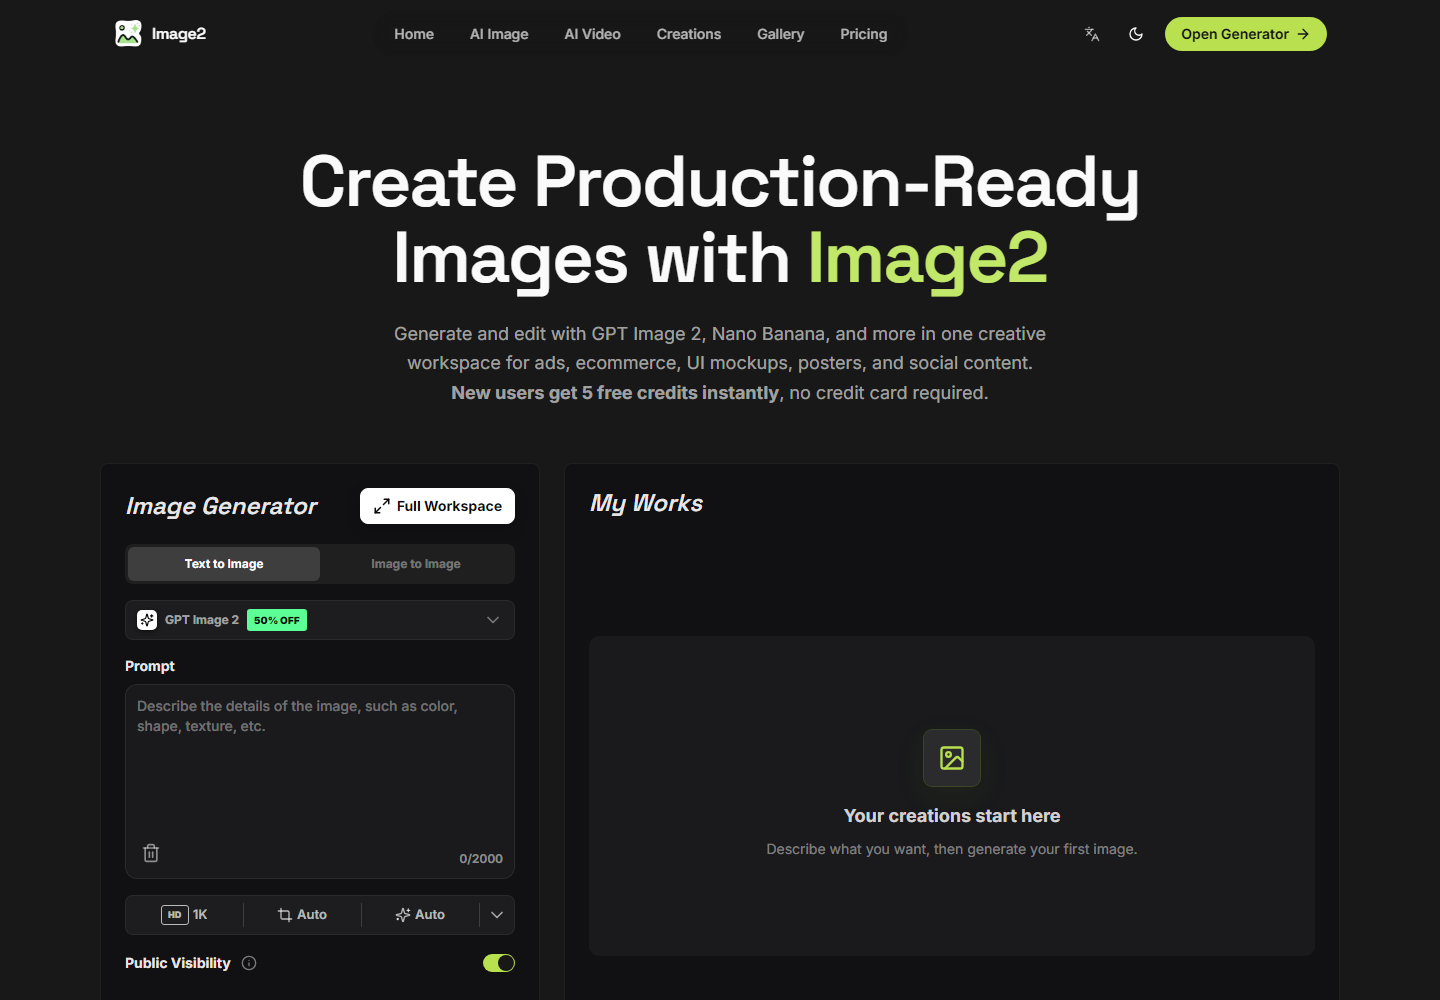Click the expand arrows icon in Full Workspace
The width and height of the screenshot is (1440, 1000).
[382, 506]
